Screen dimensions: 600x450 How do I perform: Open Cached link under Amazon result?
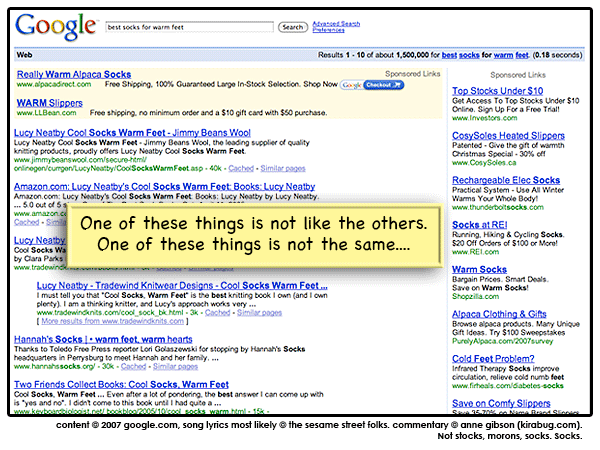pos(26,222)
